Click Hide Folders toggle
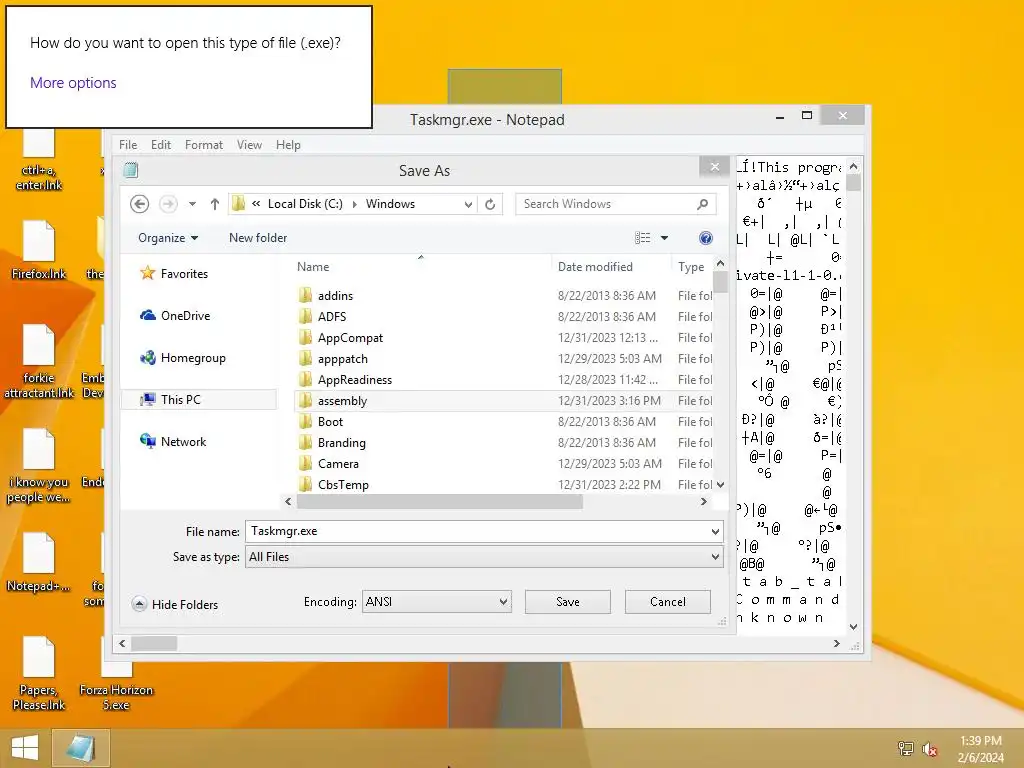The image size is (1024, 768). 175,604
